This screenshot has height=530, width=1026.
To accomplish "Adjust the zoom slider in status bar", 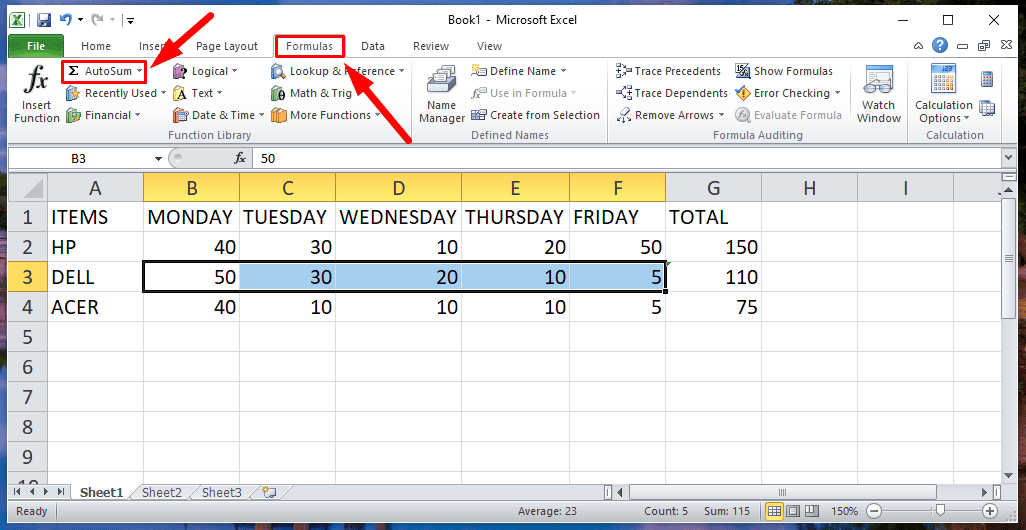I will (x=939, y=511).
